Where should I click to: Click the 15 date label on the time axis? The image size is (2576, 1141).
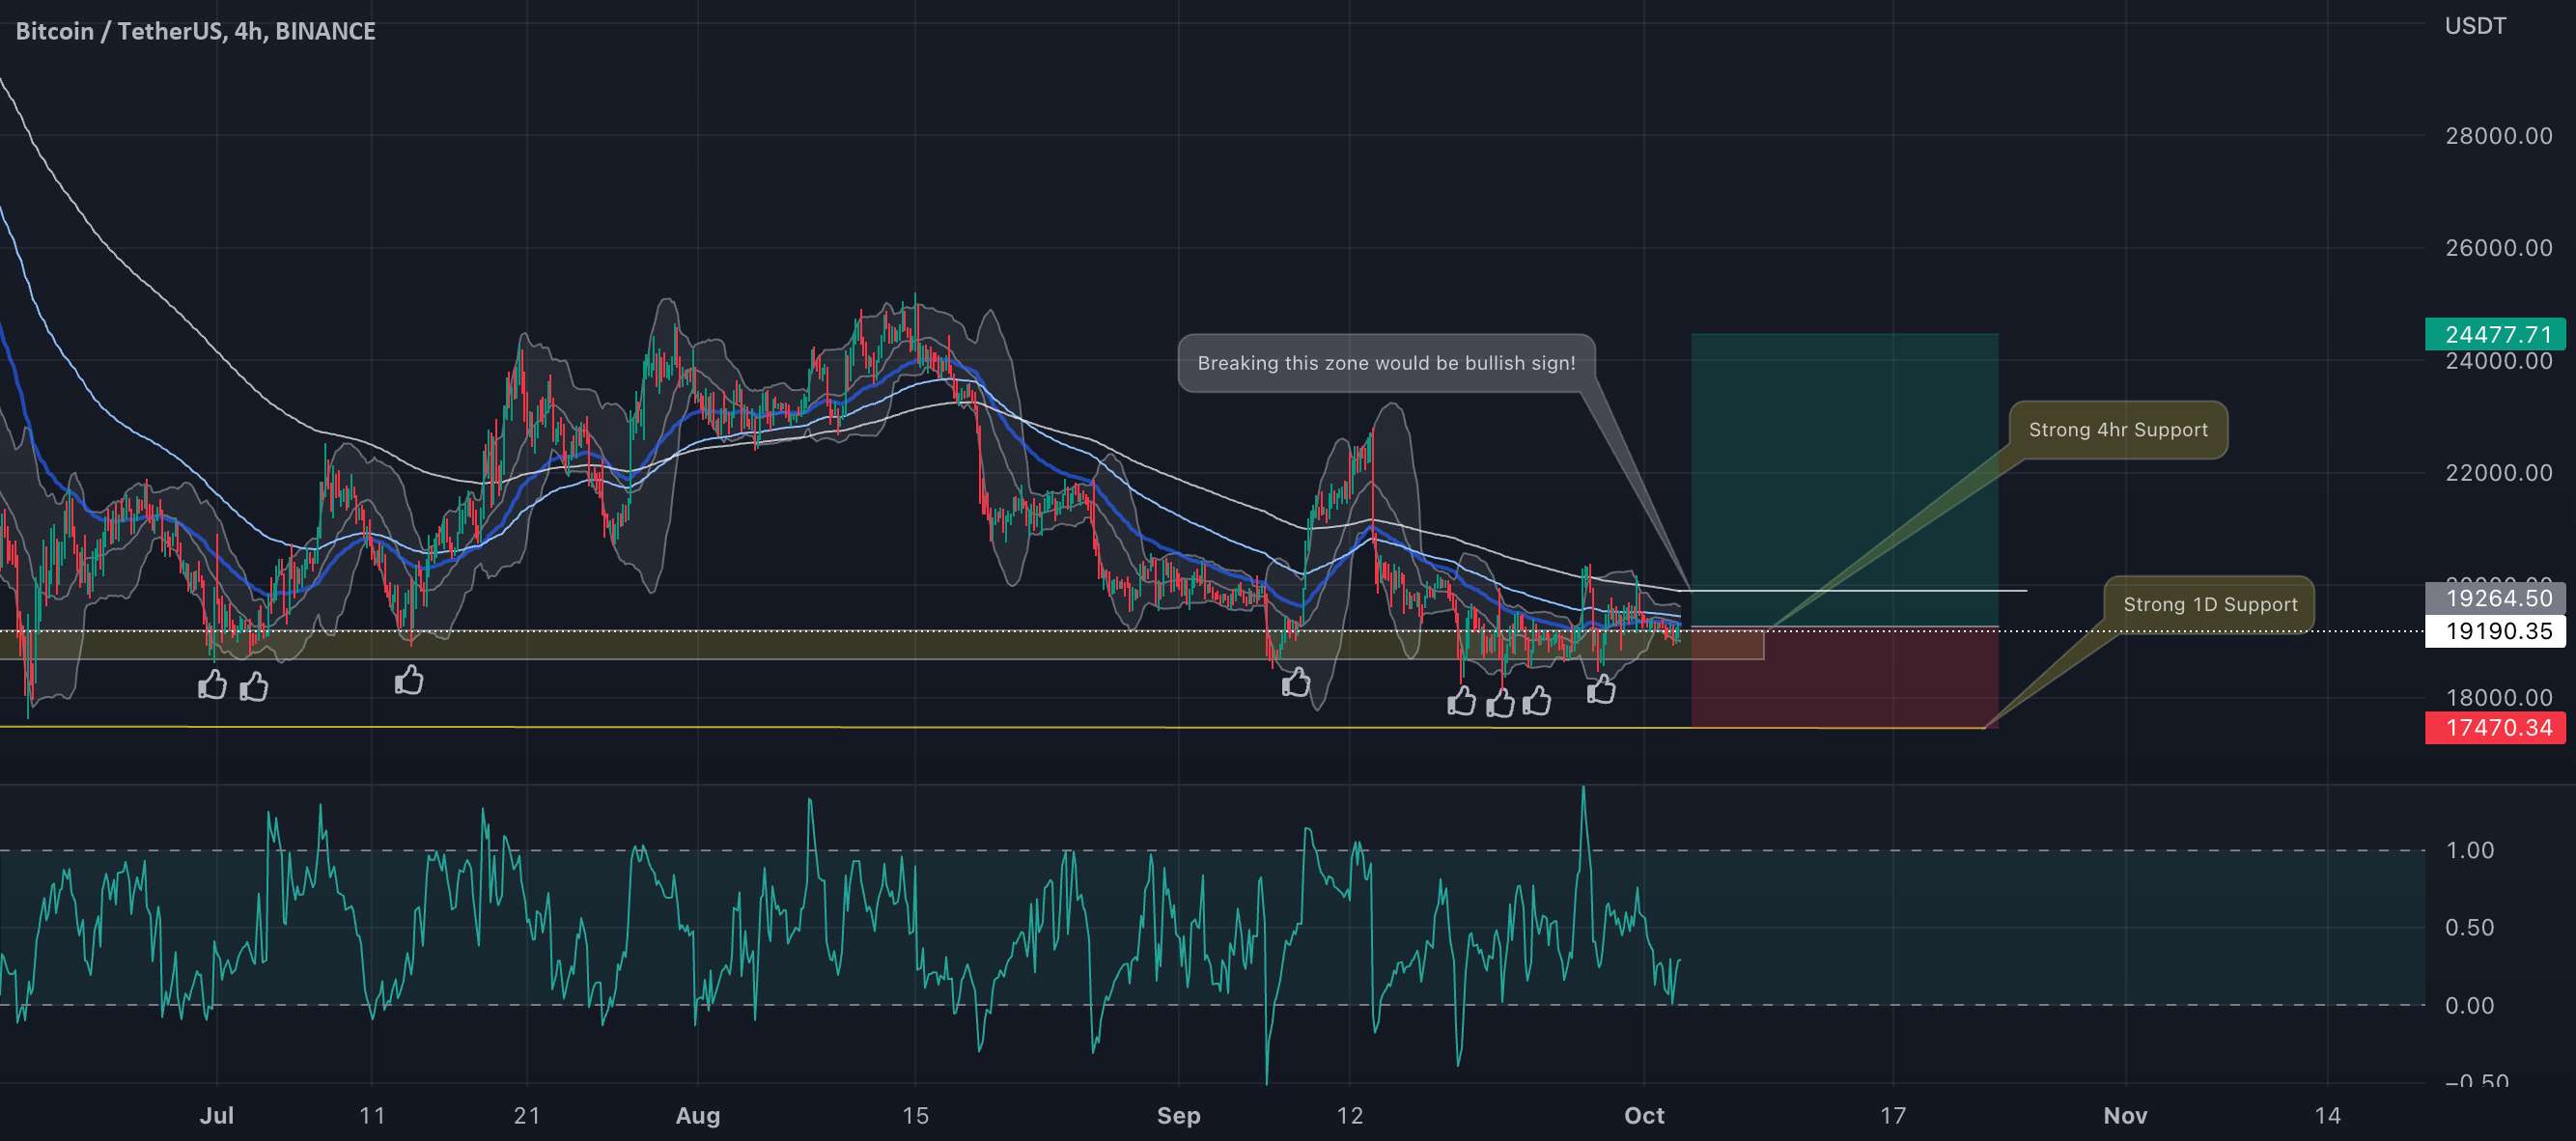915,1115
